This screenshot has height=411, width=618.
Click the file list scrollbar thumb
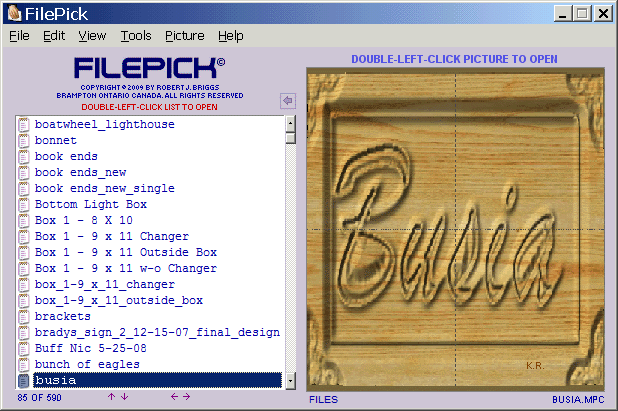pos(290,138)
